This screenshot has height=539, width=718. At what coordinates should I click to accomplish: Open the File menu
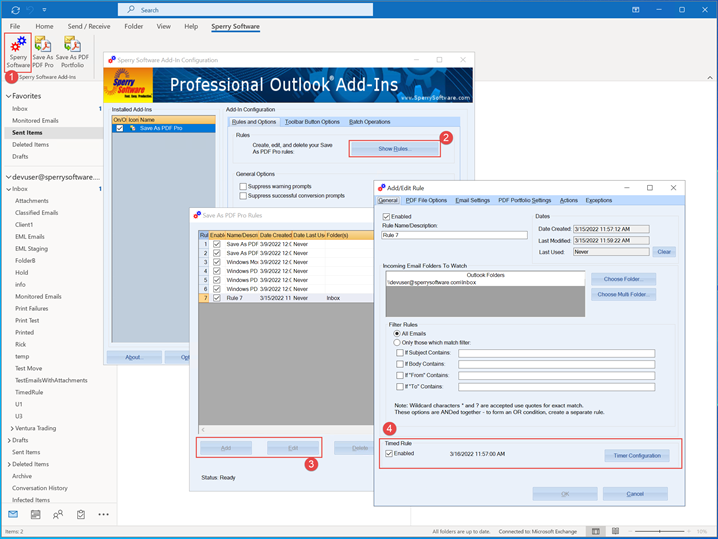tap(15, 27)
